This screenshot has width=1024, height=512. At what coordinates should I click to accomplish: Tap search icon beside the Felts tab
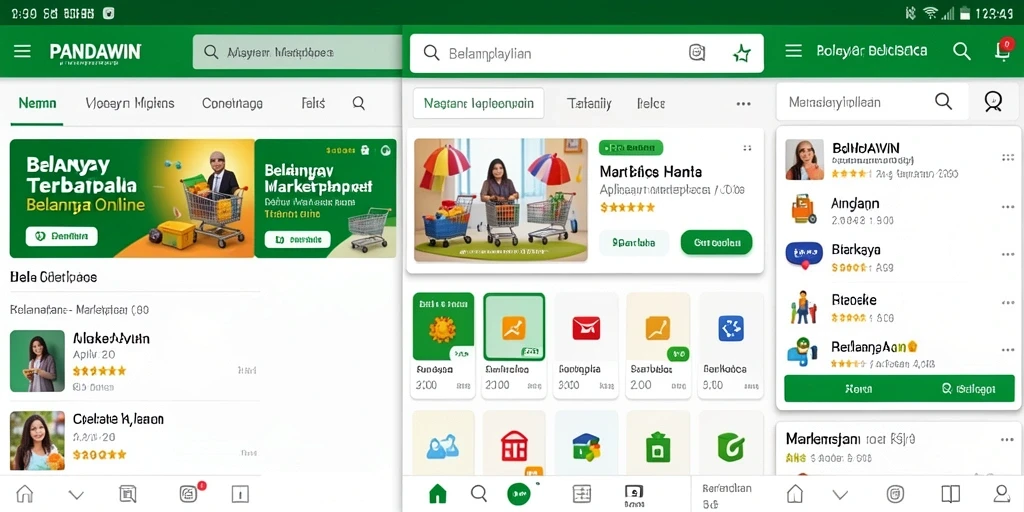click(359, 103)
